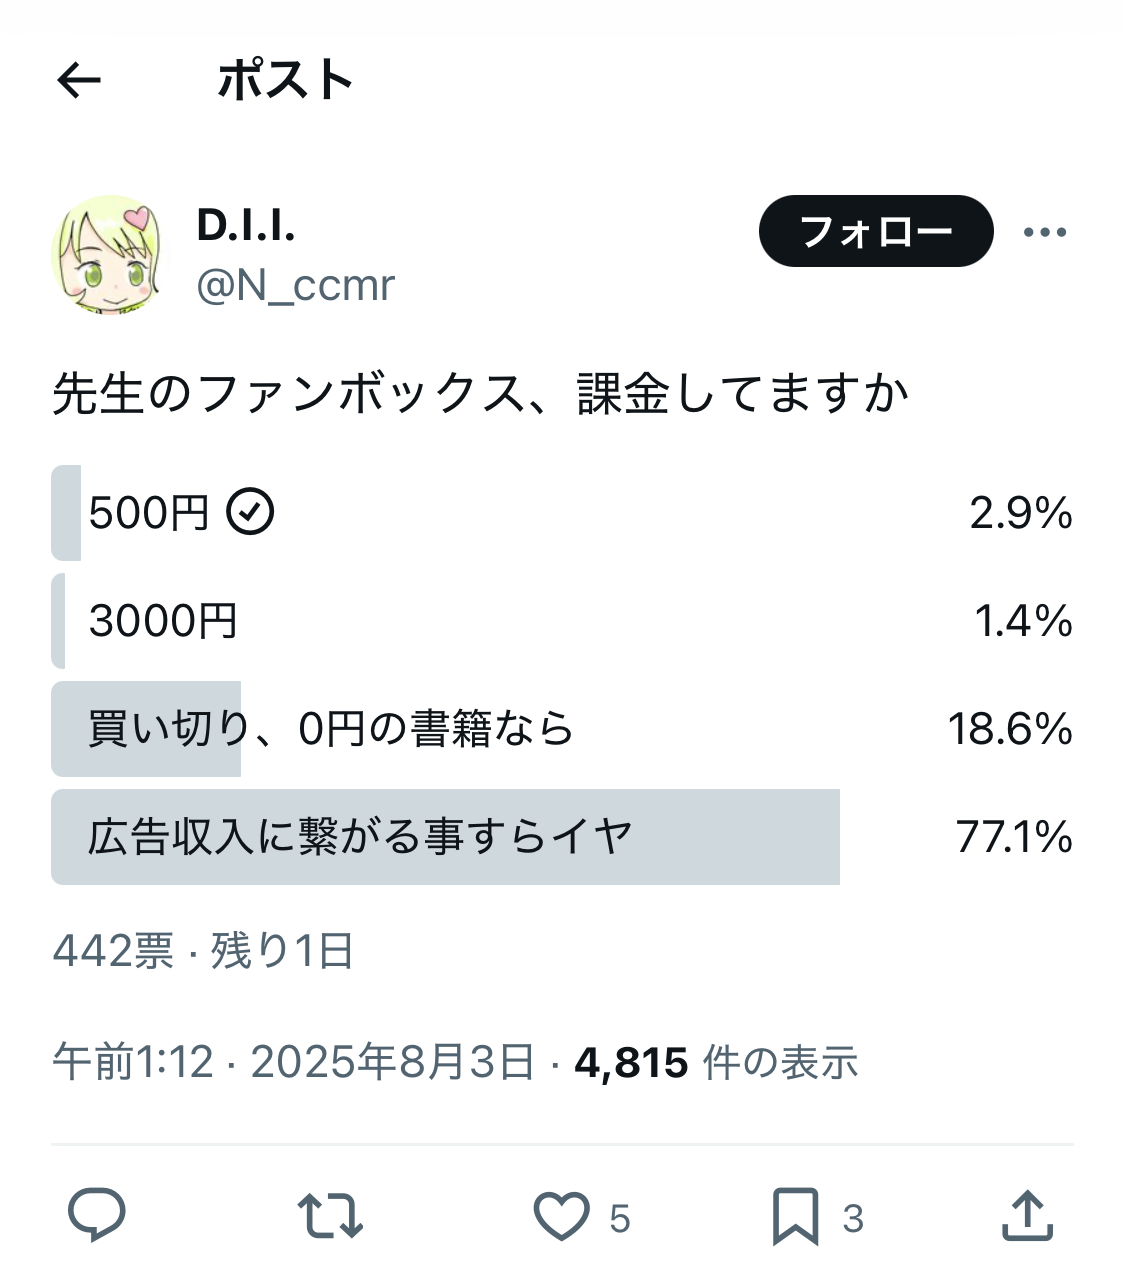Open the 4,815 件の表示 view count
Viewport: 1125px width, 1266px height.
(x=716, y=1062)
